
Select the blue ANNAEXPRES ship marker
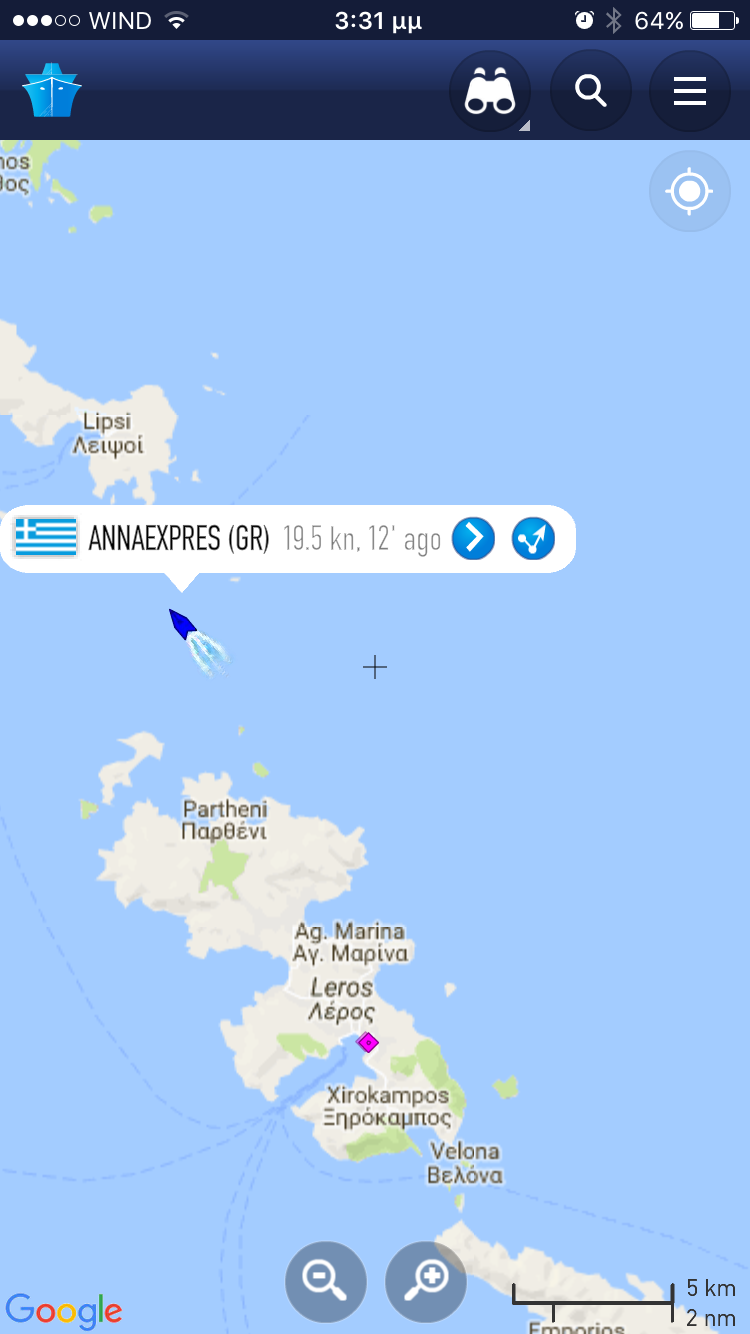click(183, 624)
